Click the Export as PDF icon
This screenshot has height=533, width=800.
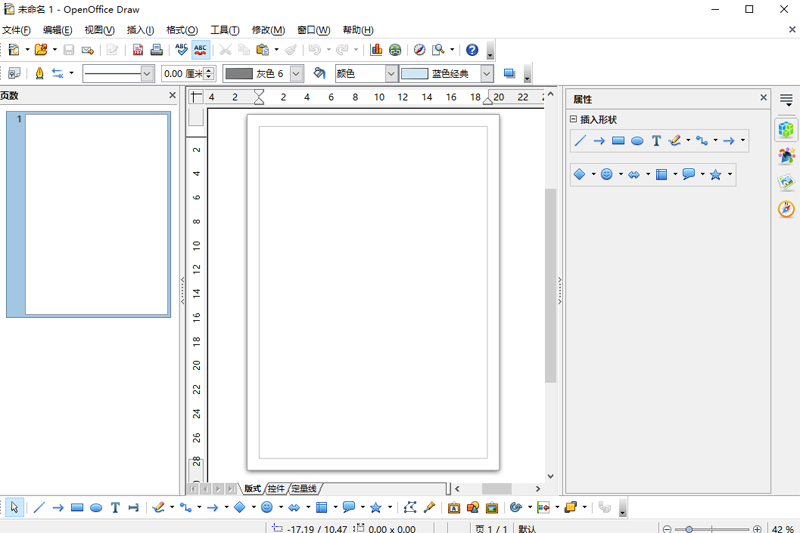click(138, 49)
